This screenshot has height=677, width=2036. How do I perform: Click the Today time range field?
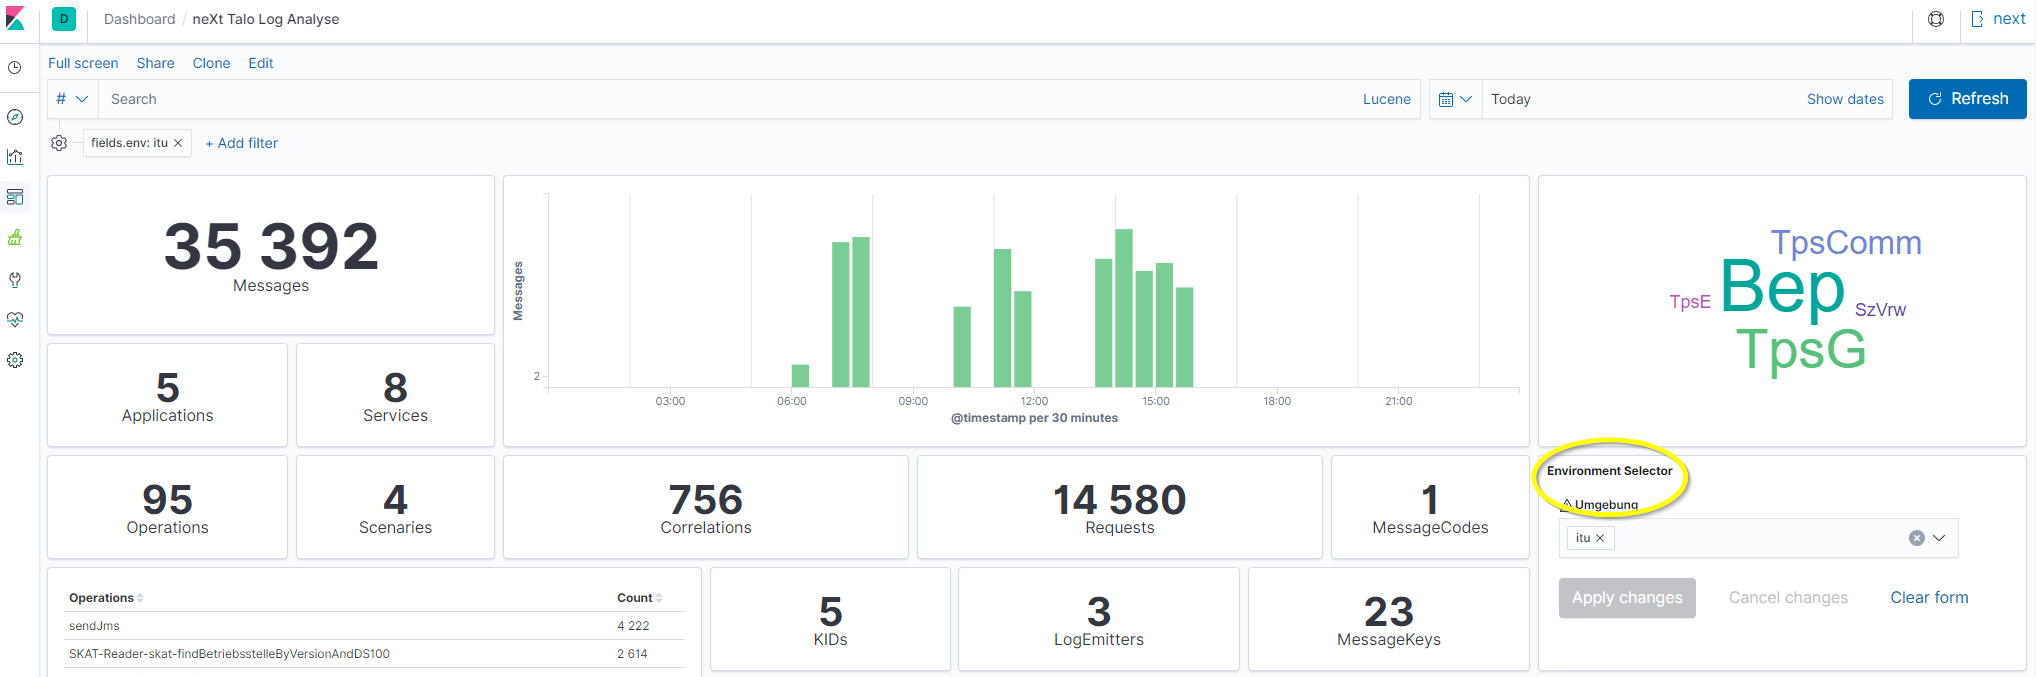pyautogui.click(x=1640, y=99)
